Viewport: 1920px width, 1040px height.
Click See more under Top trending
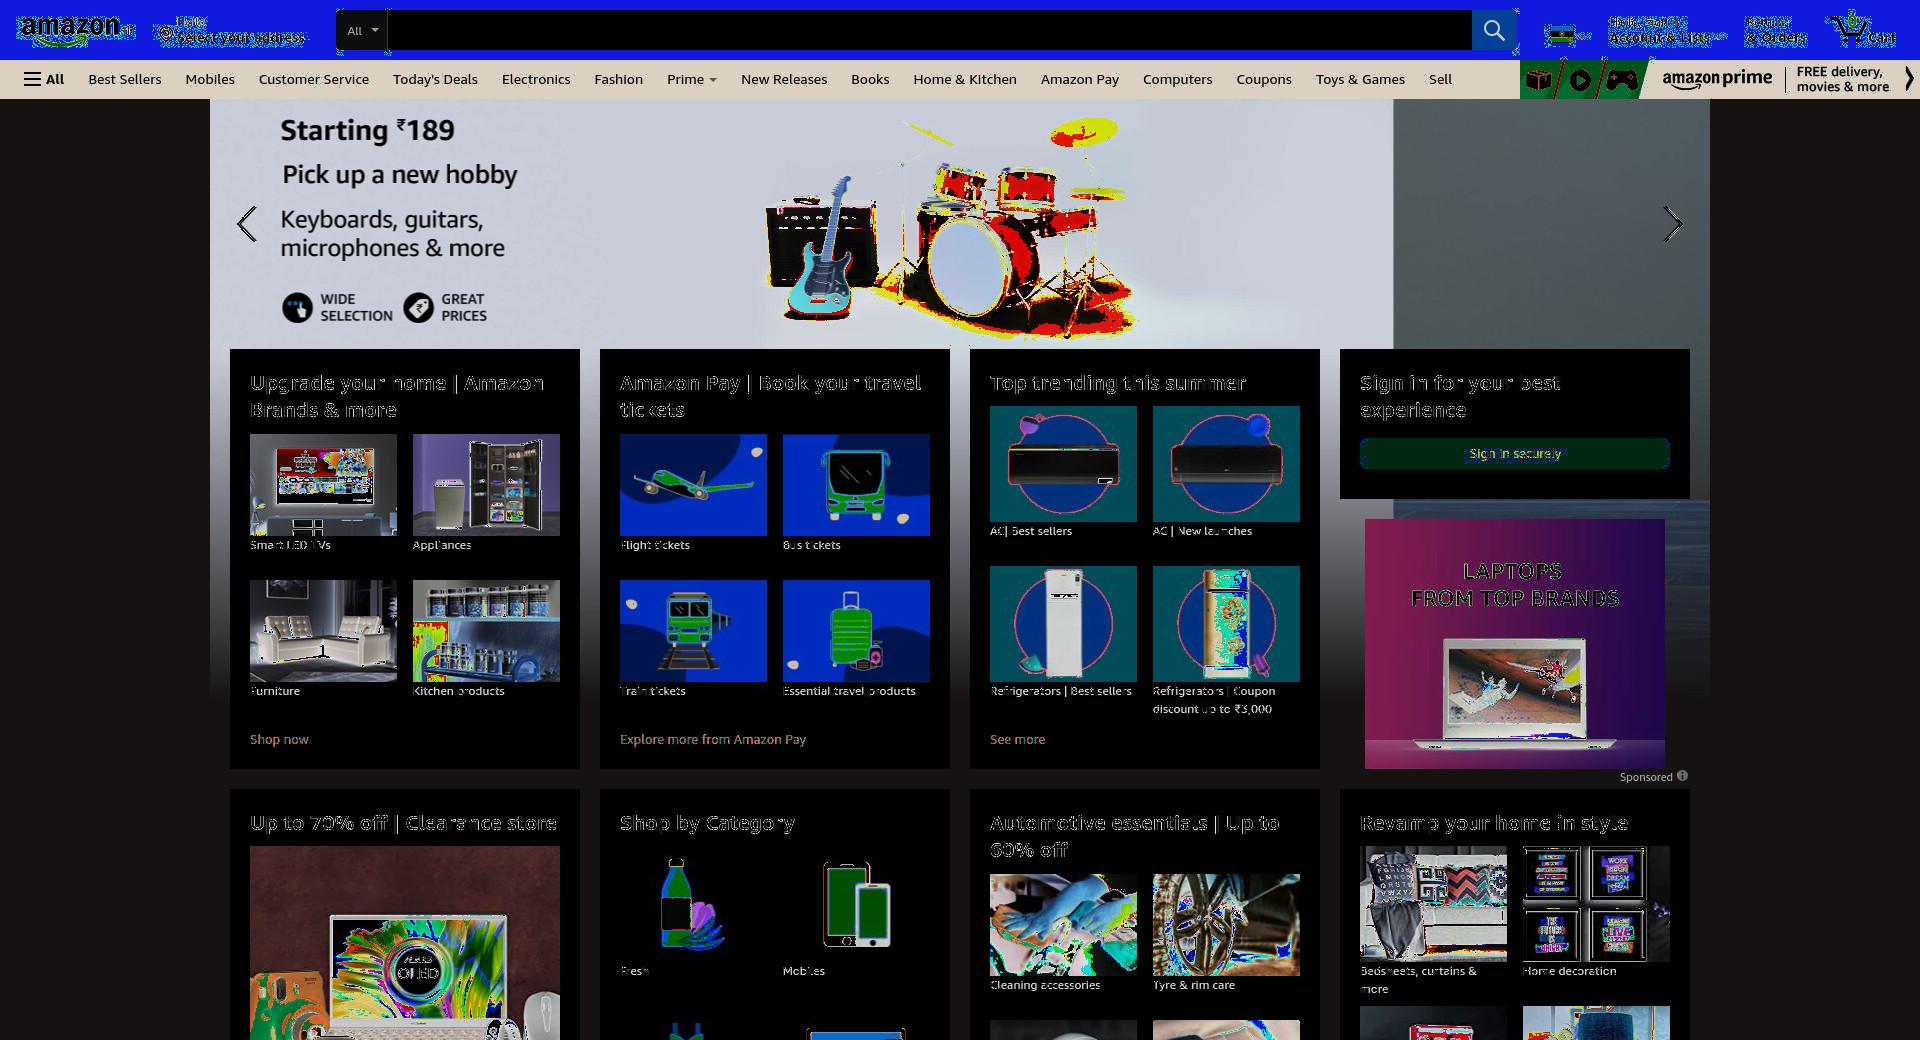[1017, 739]
